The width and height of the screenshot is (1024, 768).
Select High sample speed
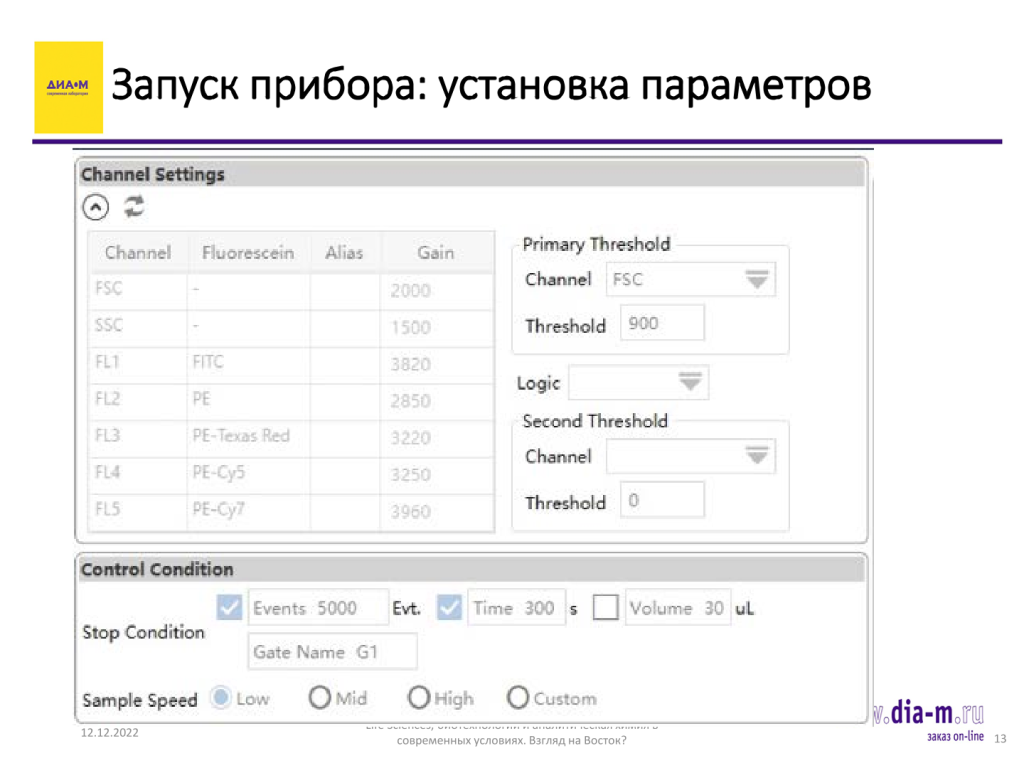419,698
